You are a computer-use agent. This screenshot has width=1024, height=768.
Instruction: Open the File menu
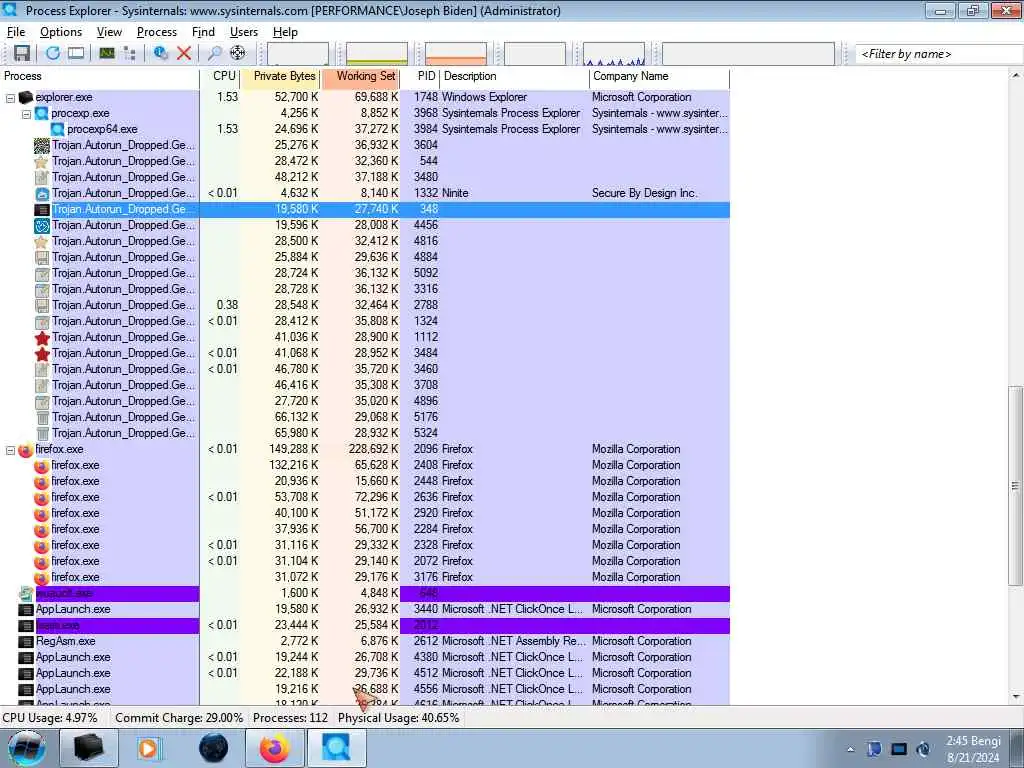(x=16, y=32)
